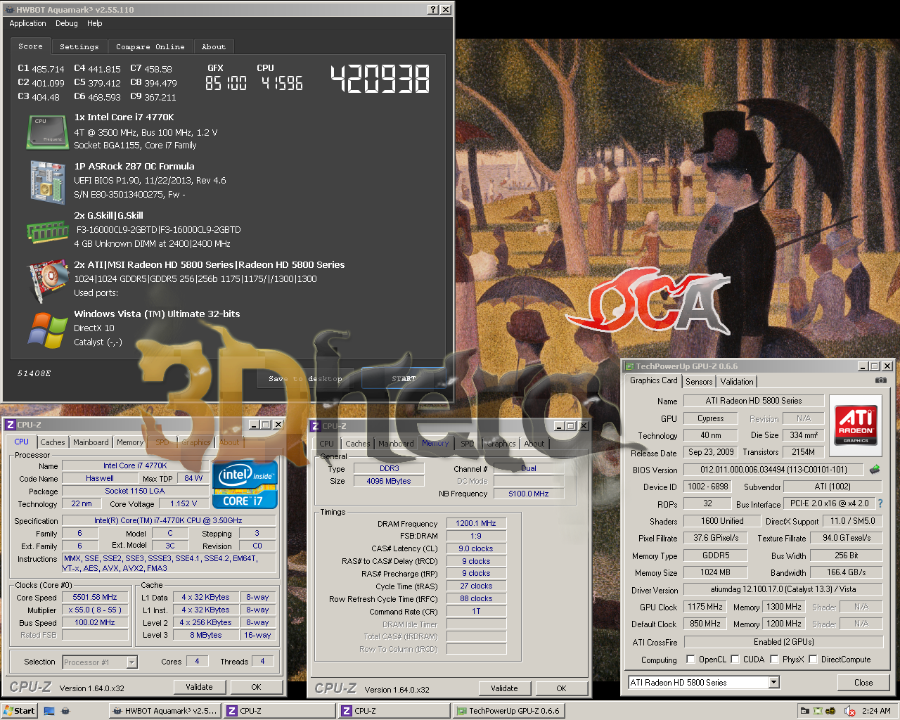Switch to CPU tab in right CPU-Z window
This screenshot has height=720, width=900.
pyautogui.click(x=326, y=443)
